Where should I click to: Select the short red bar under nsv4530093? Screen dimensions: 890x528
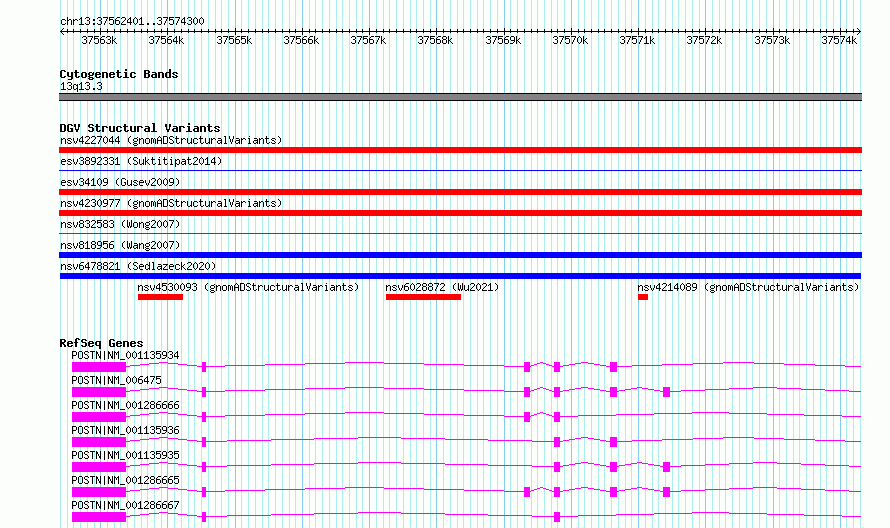(160, 297)
